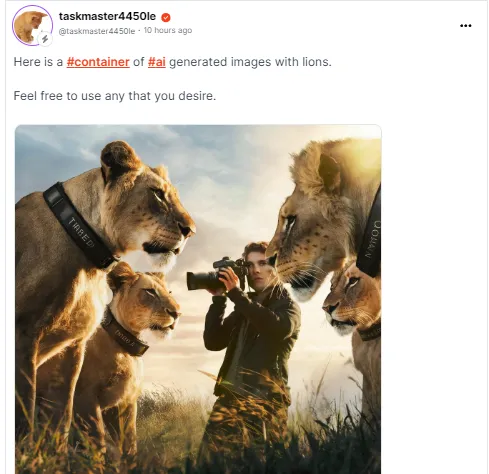The image size is (489, 474).
Task: Follow the #ai hashtag link
Action: [157, 62]
